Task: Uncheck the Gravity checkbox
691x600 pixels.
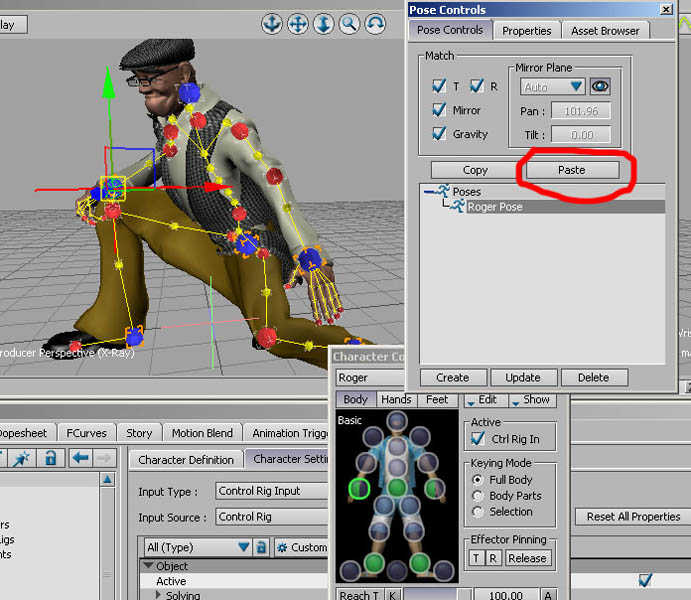Action: pos(439,133)
